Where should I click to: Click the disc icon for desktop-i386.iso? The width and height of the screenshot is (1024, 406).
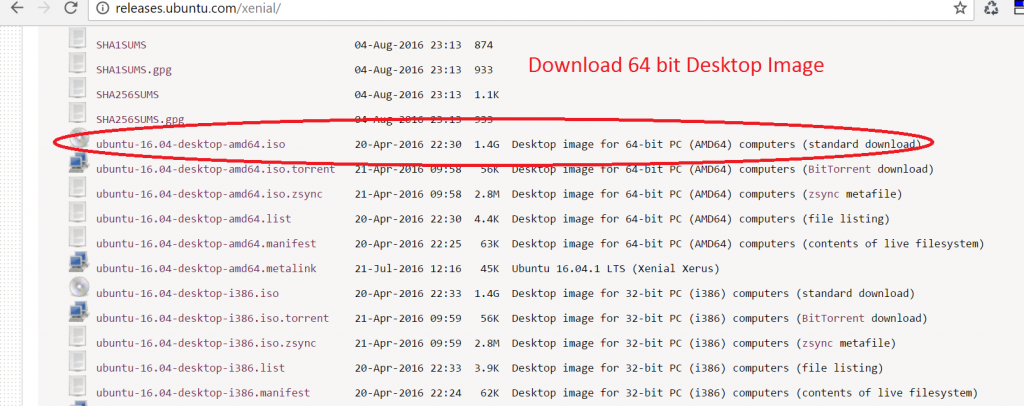[x=78, y=288]
